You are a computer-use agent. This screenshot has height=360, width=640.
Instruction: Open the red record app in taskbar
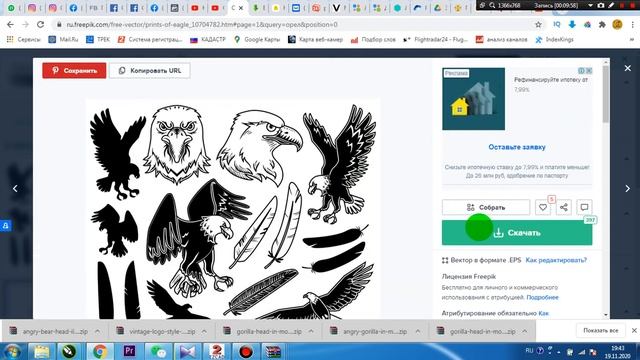(x=246, y=351)
